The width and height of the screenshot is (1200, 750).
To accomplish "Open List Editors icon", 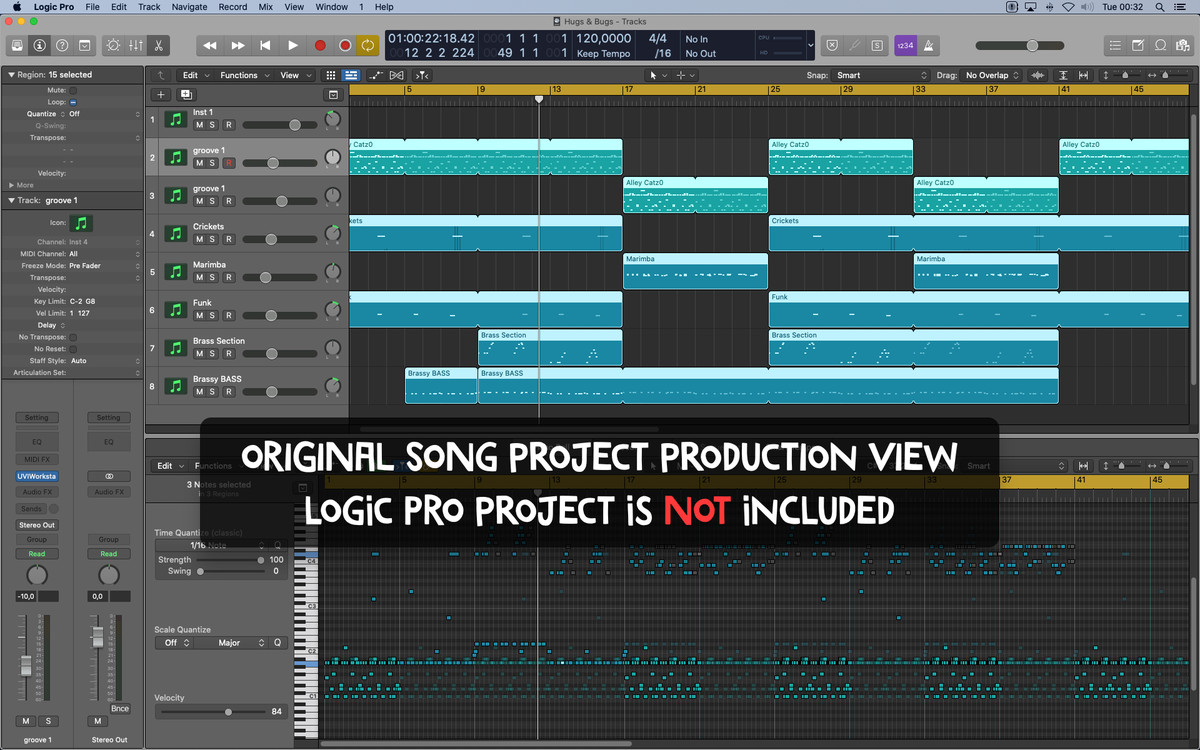I will (x=1115, y=45).
